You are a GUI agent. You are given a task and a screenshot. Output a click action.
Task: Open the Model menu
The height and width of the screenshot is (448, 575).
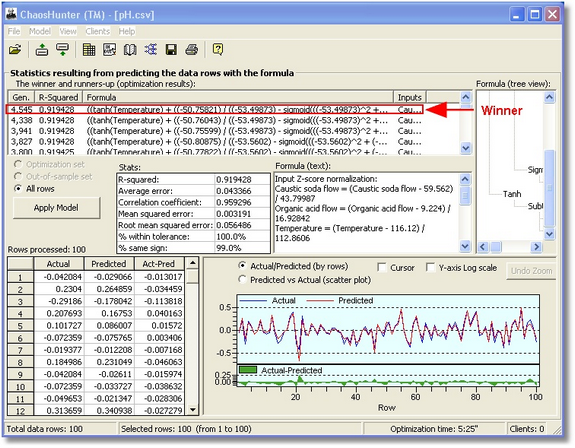(40, 32)
